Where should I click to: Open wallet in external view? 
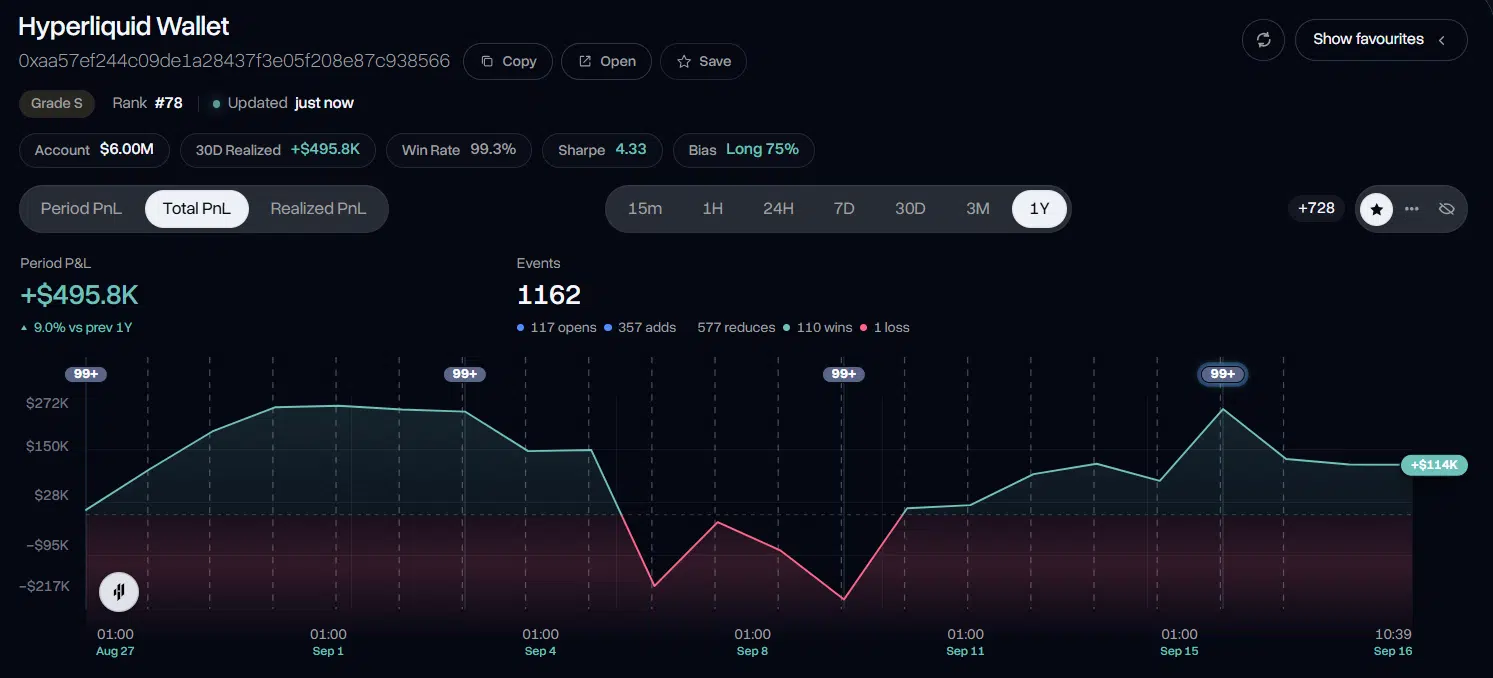pyautogui.click(x=606, y=61)
